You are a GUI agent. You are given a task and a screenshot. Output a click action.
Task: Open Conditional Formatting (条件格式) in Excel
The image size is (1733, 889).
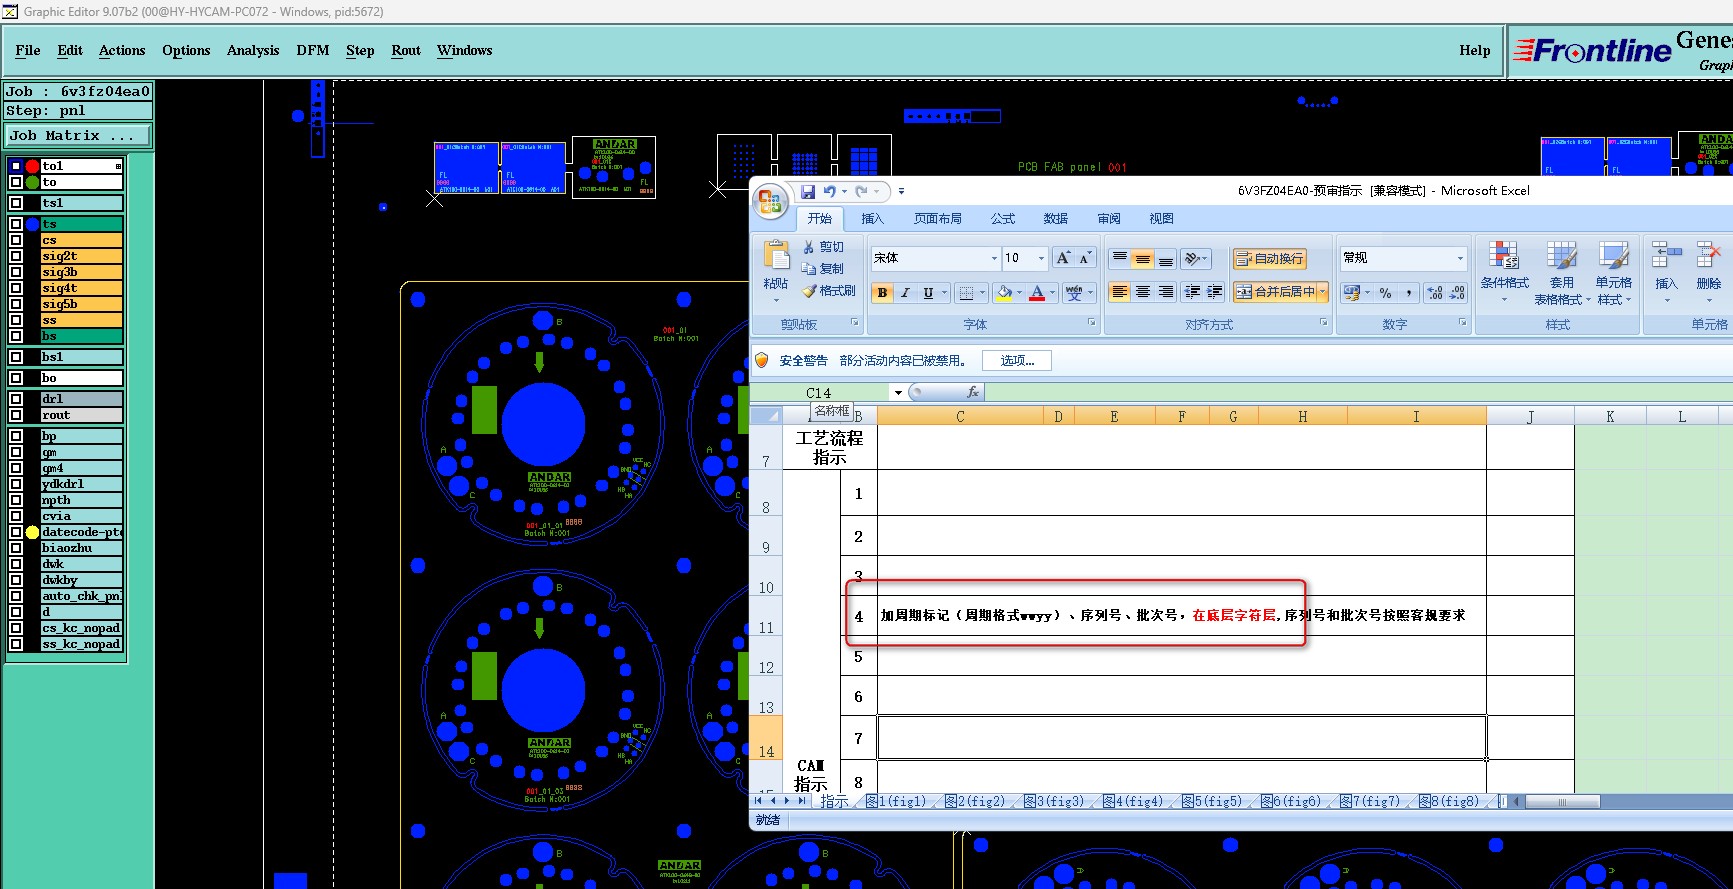coord(1504,272)
